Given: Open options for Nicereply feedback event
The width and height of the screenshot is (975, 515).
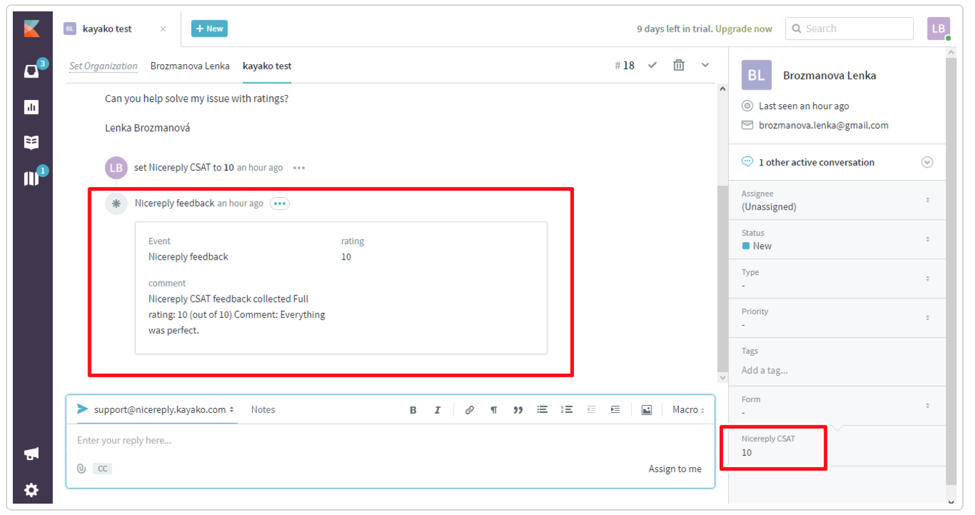Looking at the screenshot, I should (280, 203).
